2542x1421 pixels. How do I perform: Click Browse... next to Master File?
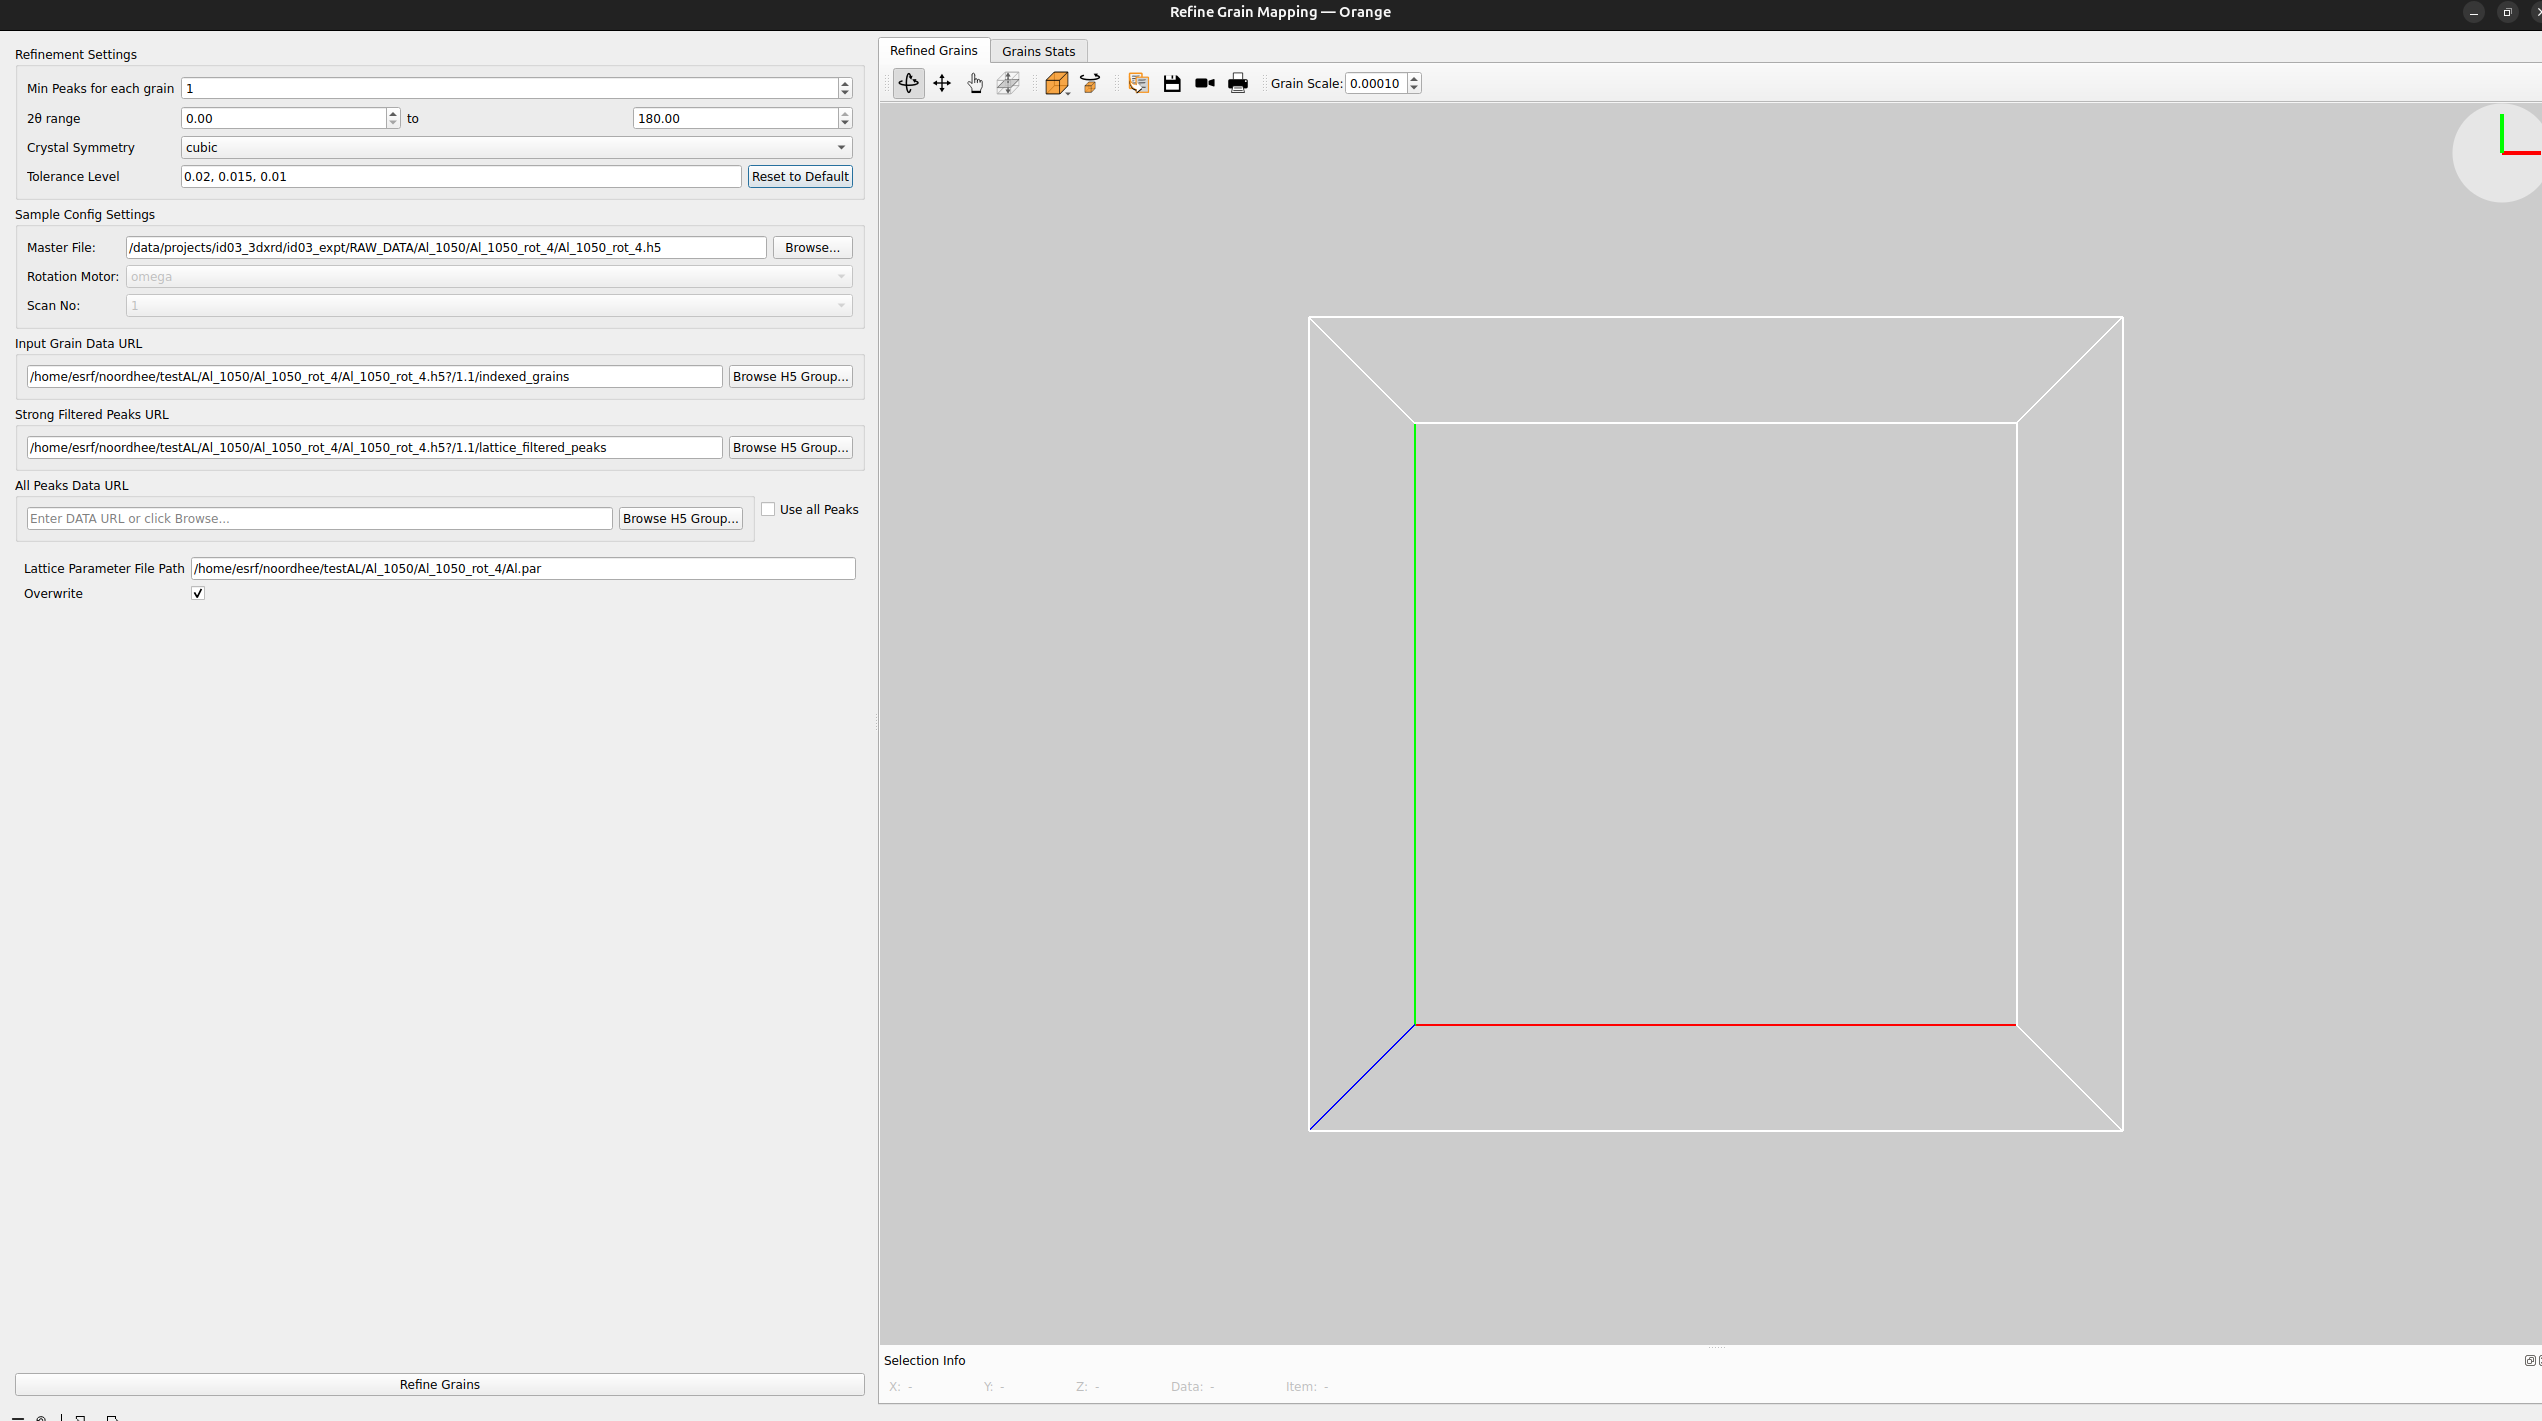point(812,247)
